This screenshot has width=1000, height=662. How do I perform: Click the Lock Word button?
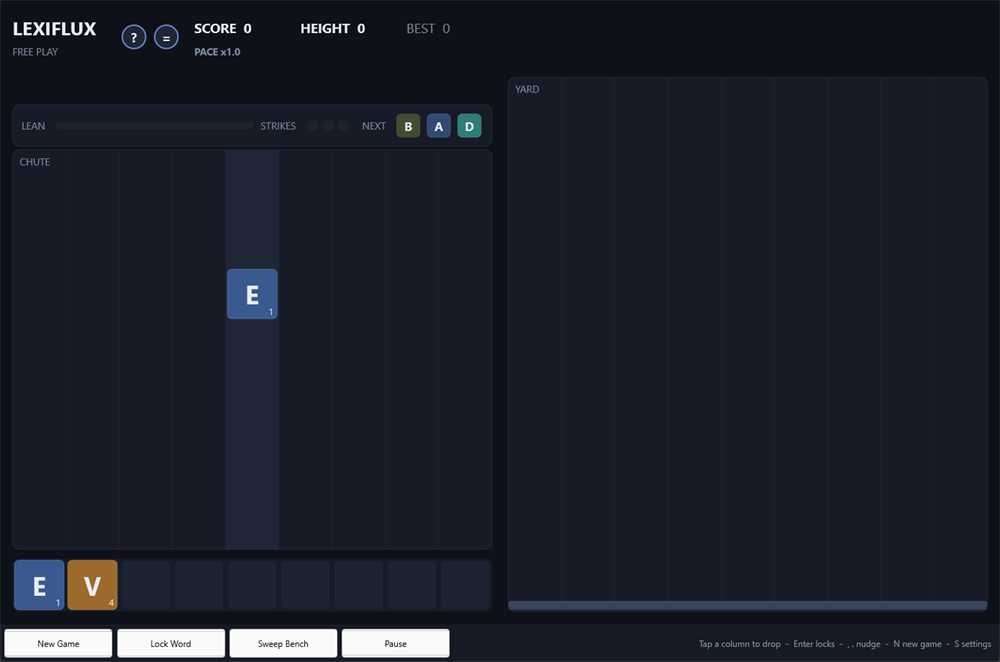tap(171, 644)
